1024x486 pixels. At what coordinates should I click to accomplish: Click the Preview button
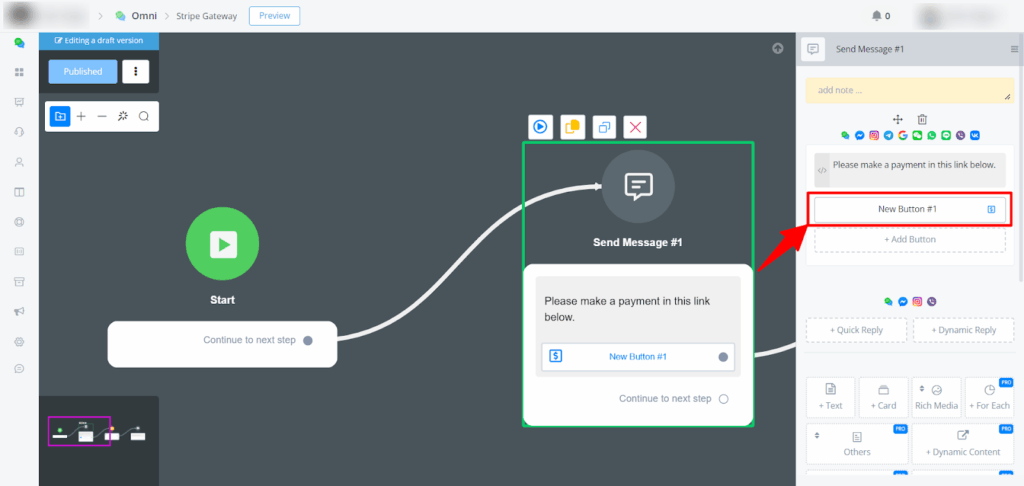[x=274, y=16]
